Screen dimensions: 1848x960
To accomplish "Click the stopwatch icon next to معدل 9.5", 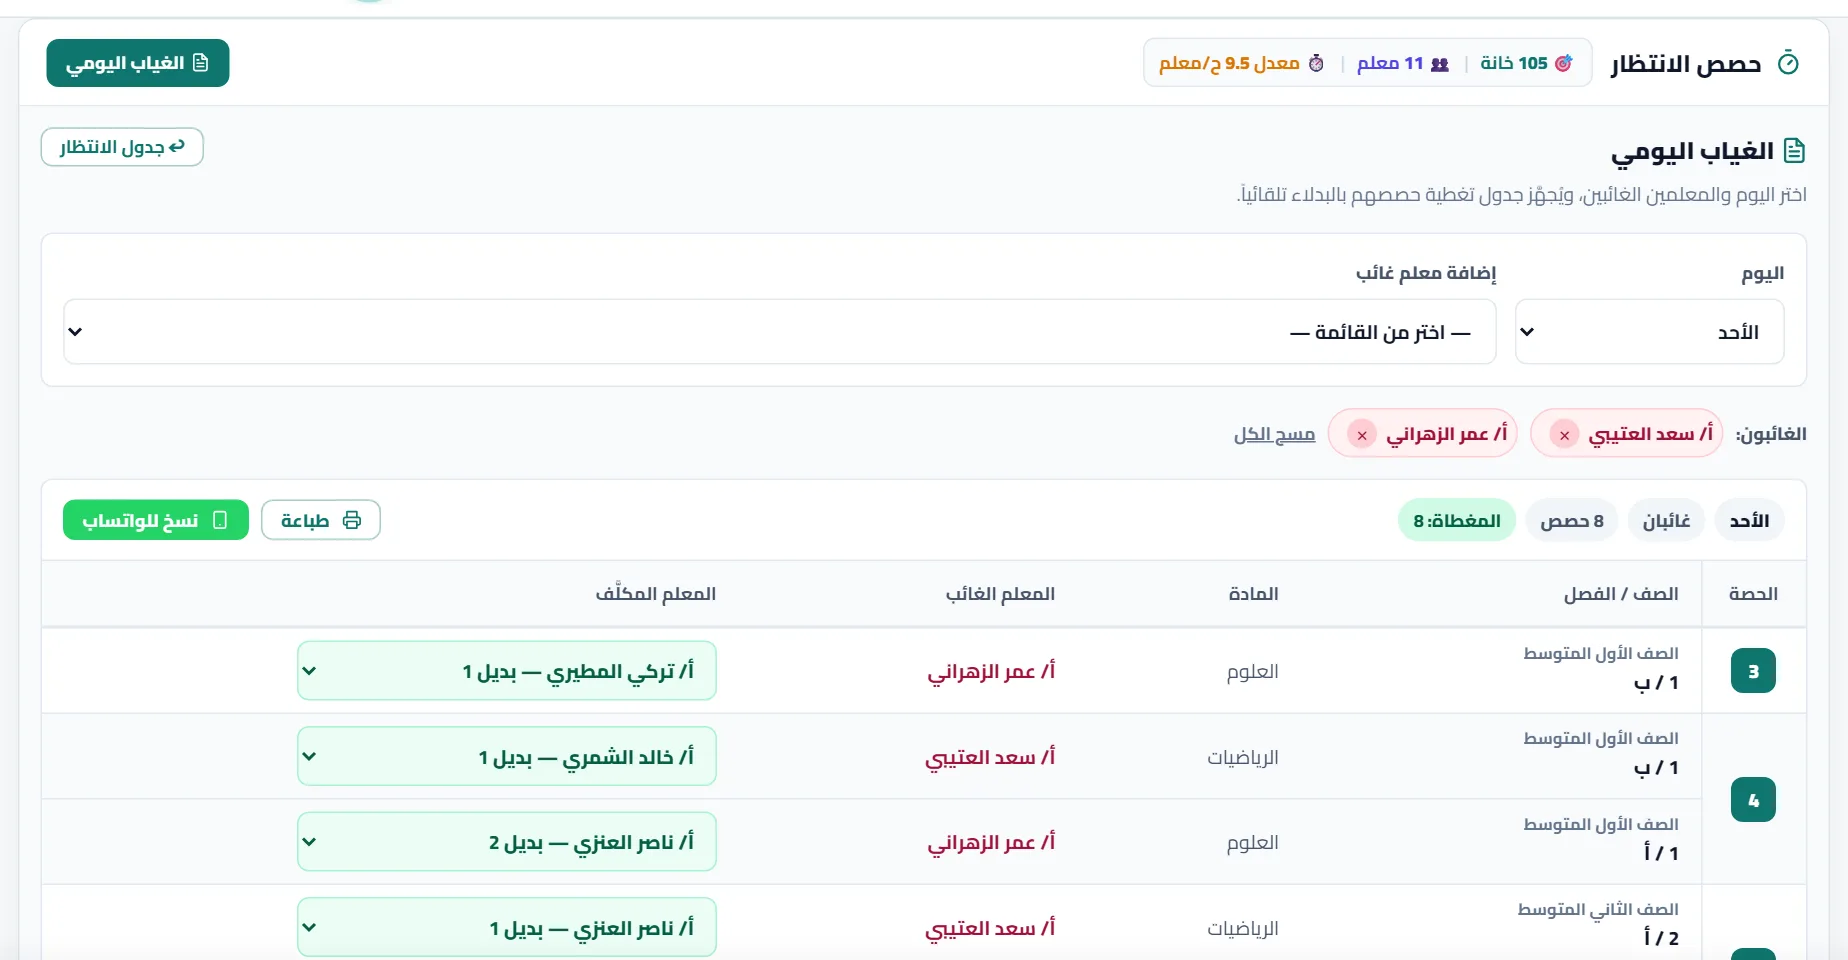I will click(1316, 63).
